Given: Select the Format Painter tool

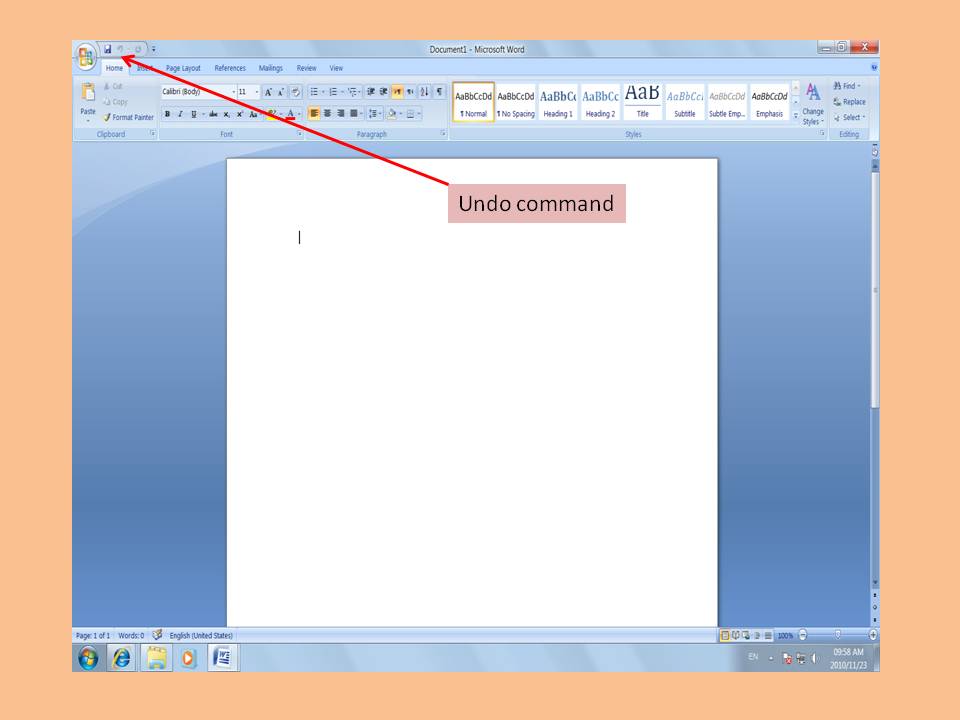Looking at the screenshot, I should click(128, 117).
